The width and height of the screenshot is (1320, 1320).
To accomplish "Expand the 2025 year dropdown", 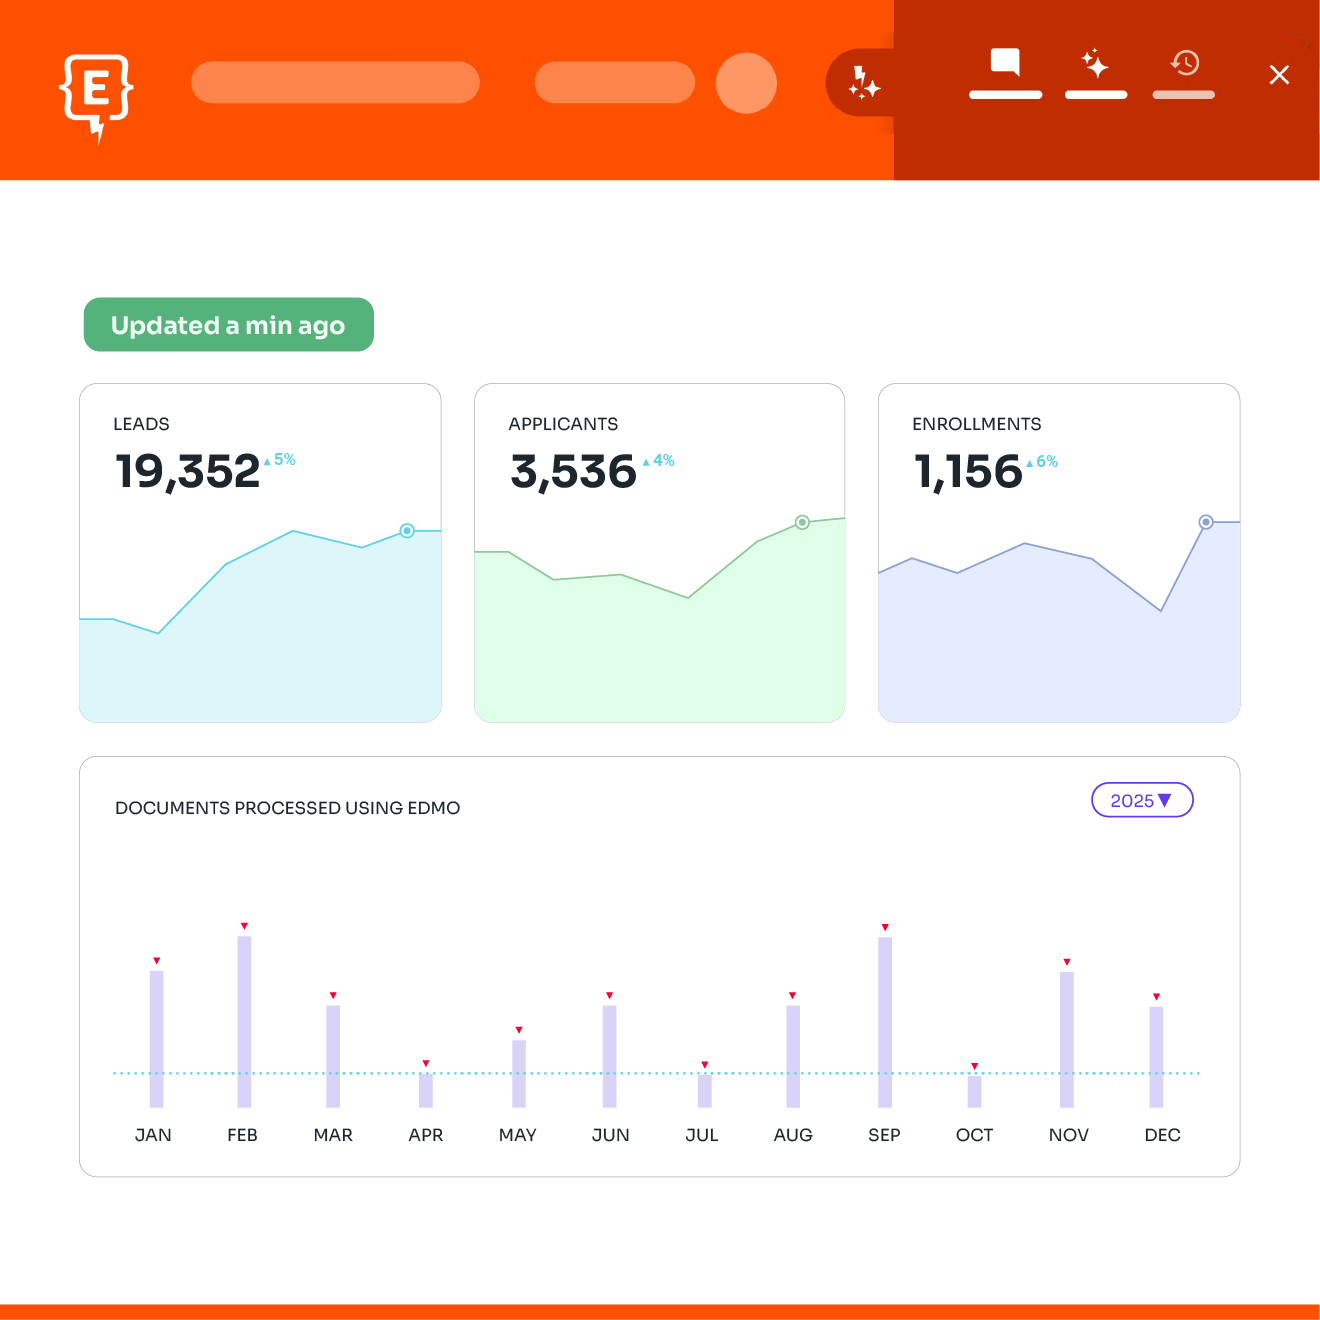I will [x=1142, y=800].
